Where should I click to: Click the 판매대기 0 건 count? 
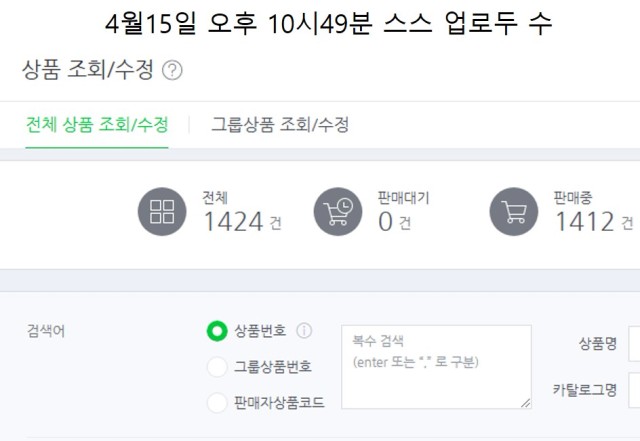point(394,222)
